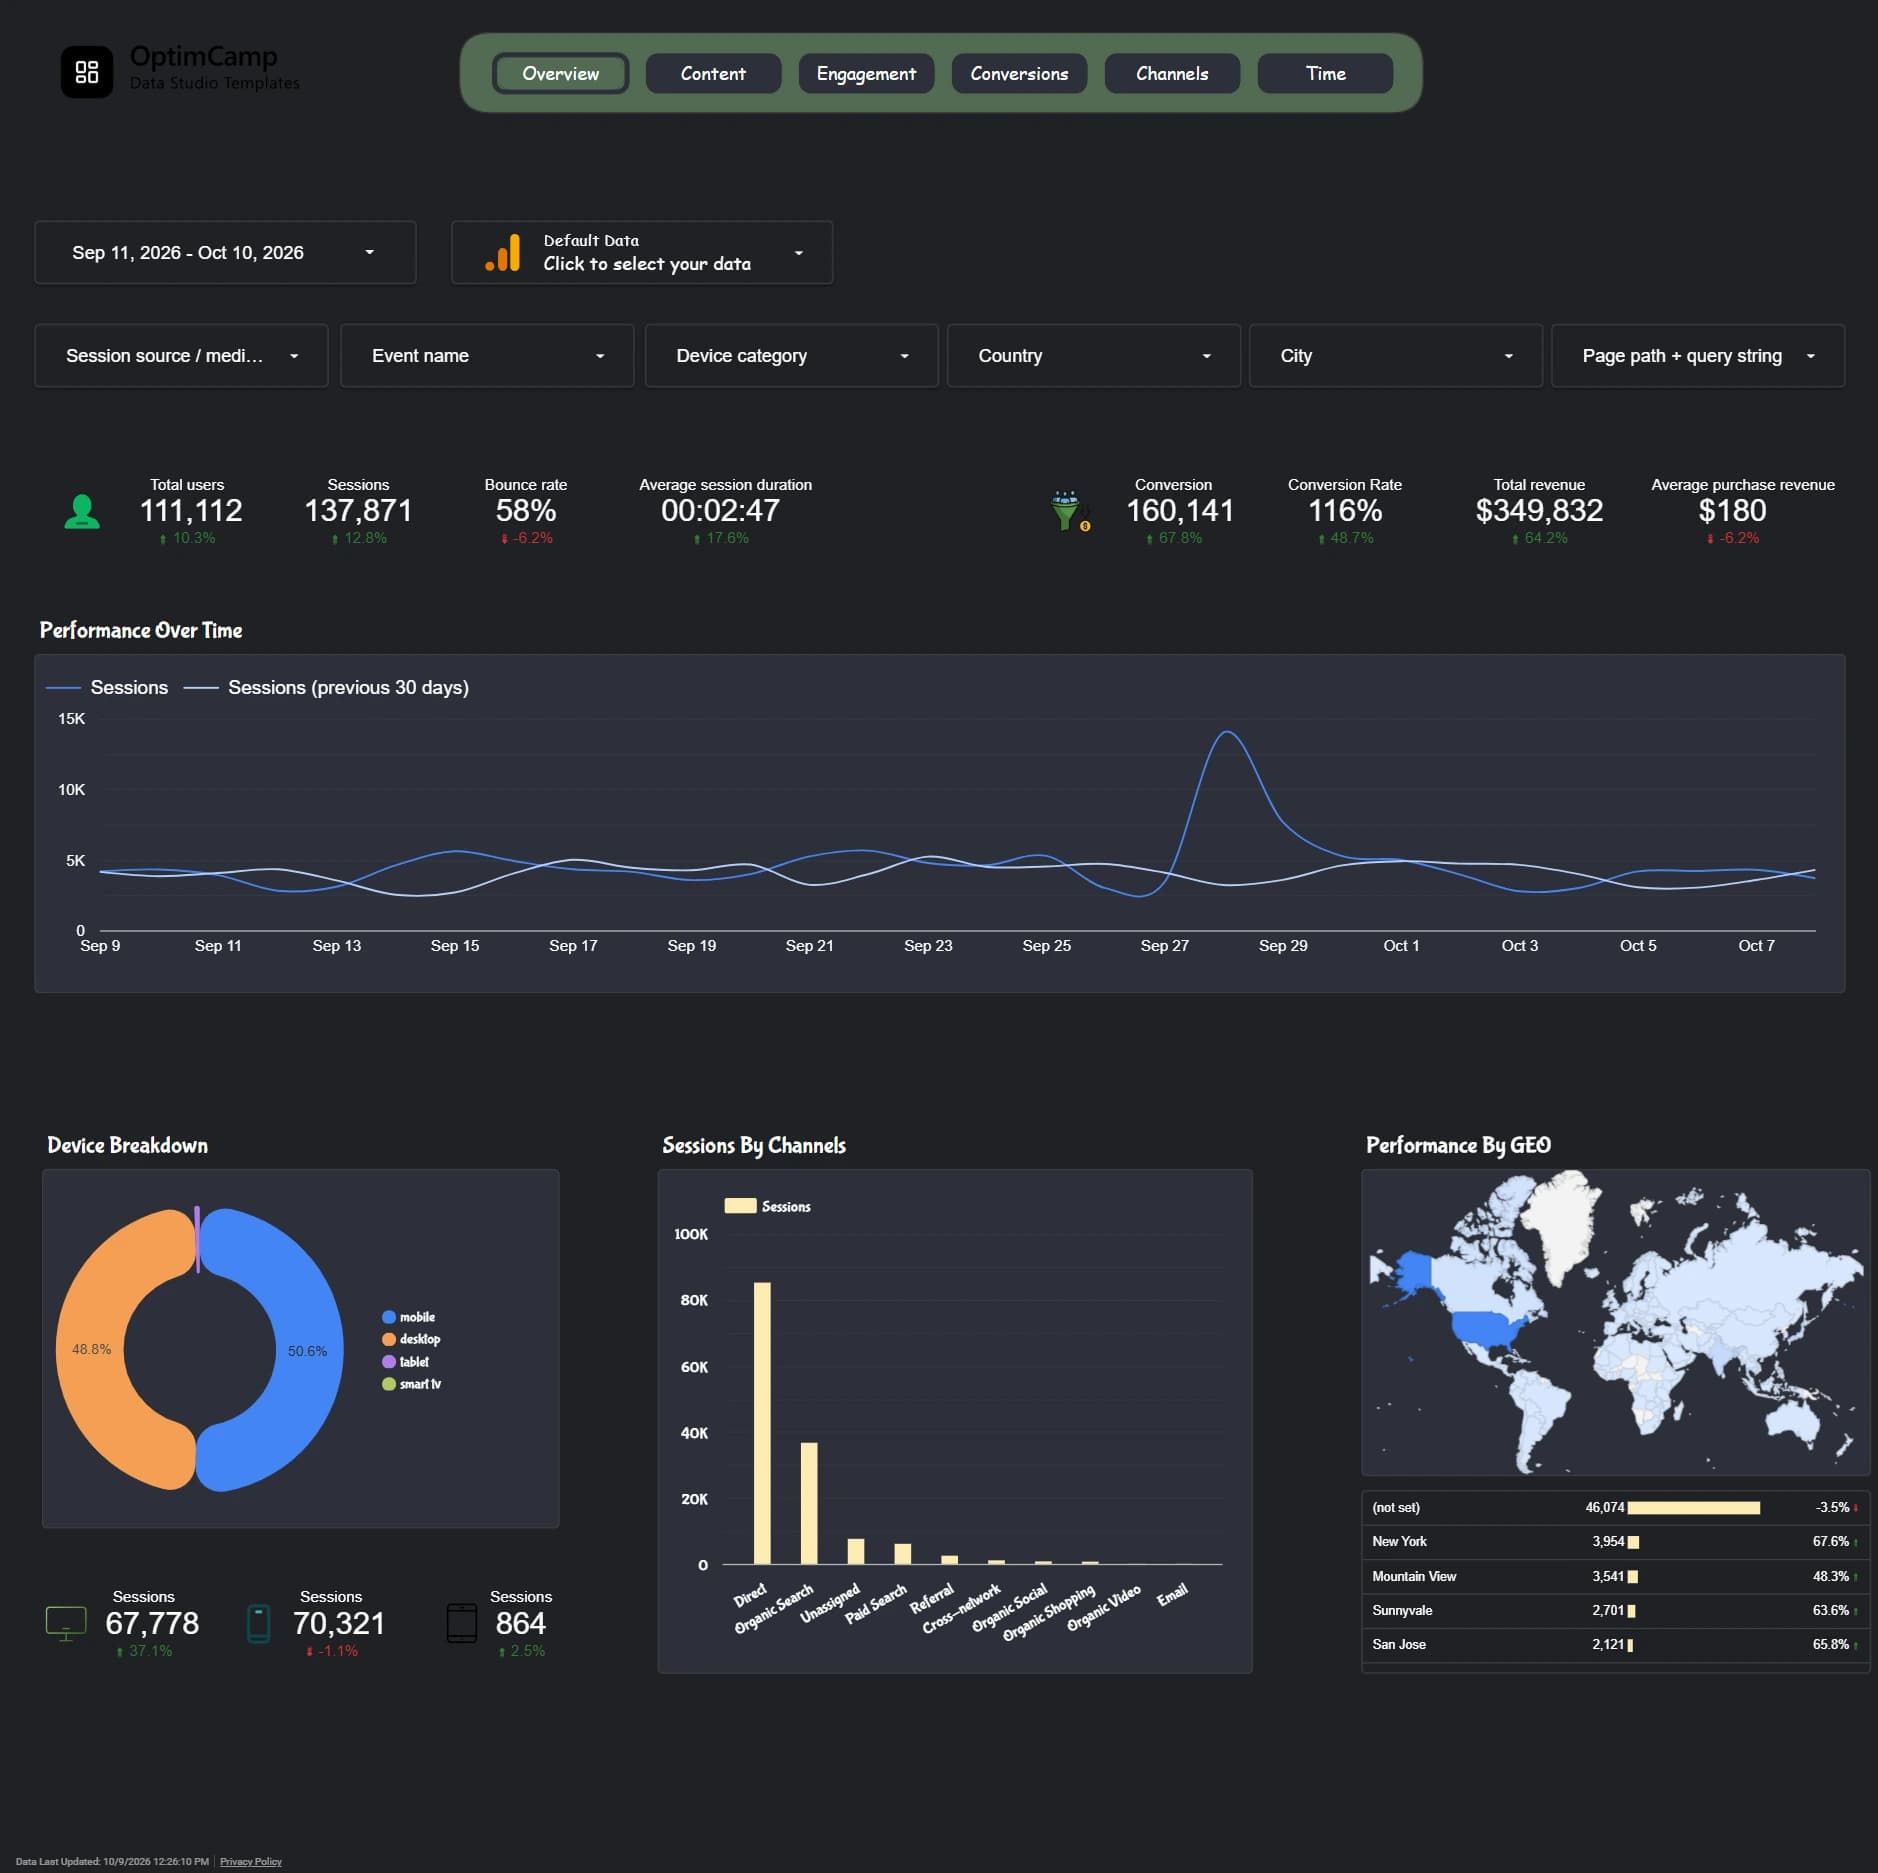The width and height of the screenshot is (1878, 1873).
Task: Expand the Page path + query string filter
Action: point(1698,356)
